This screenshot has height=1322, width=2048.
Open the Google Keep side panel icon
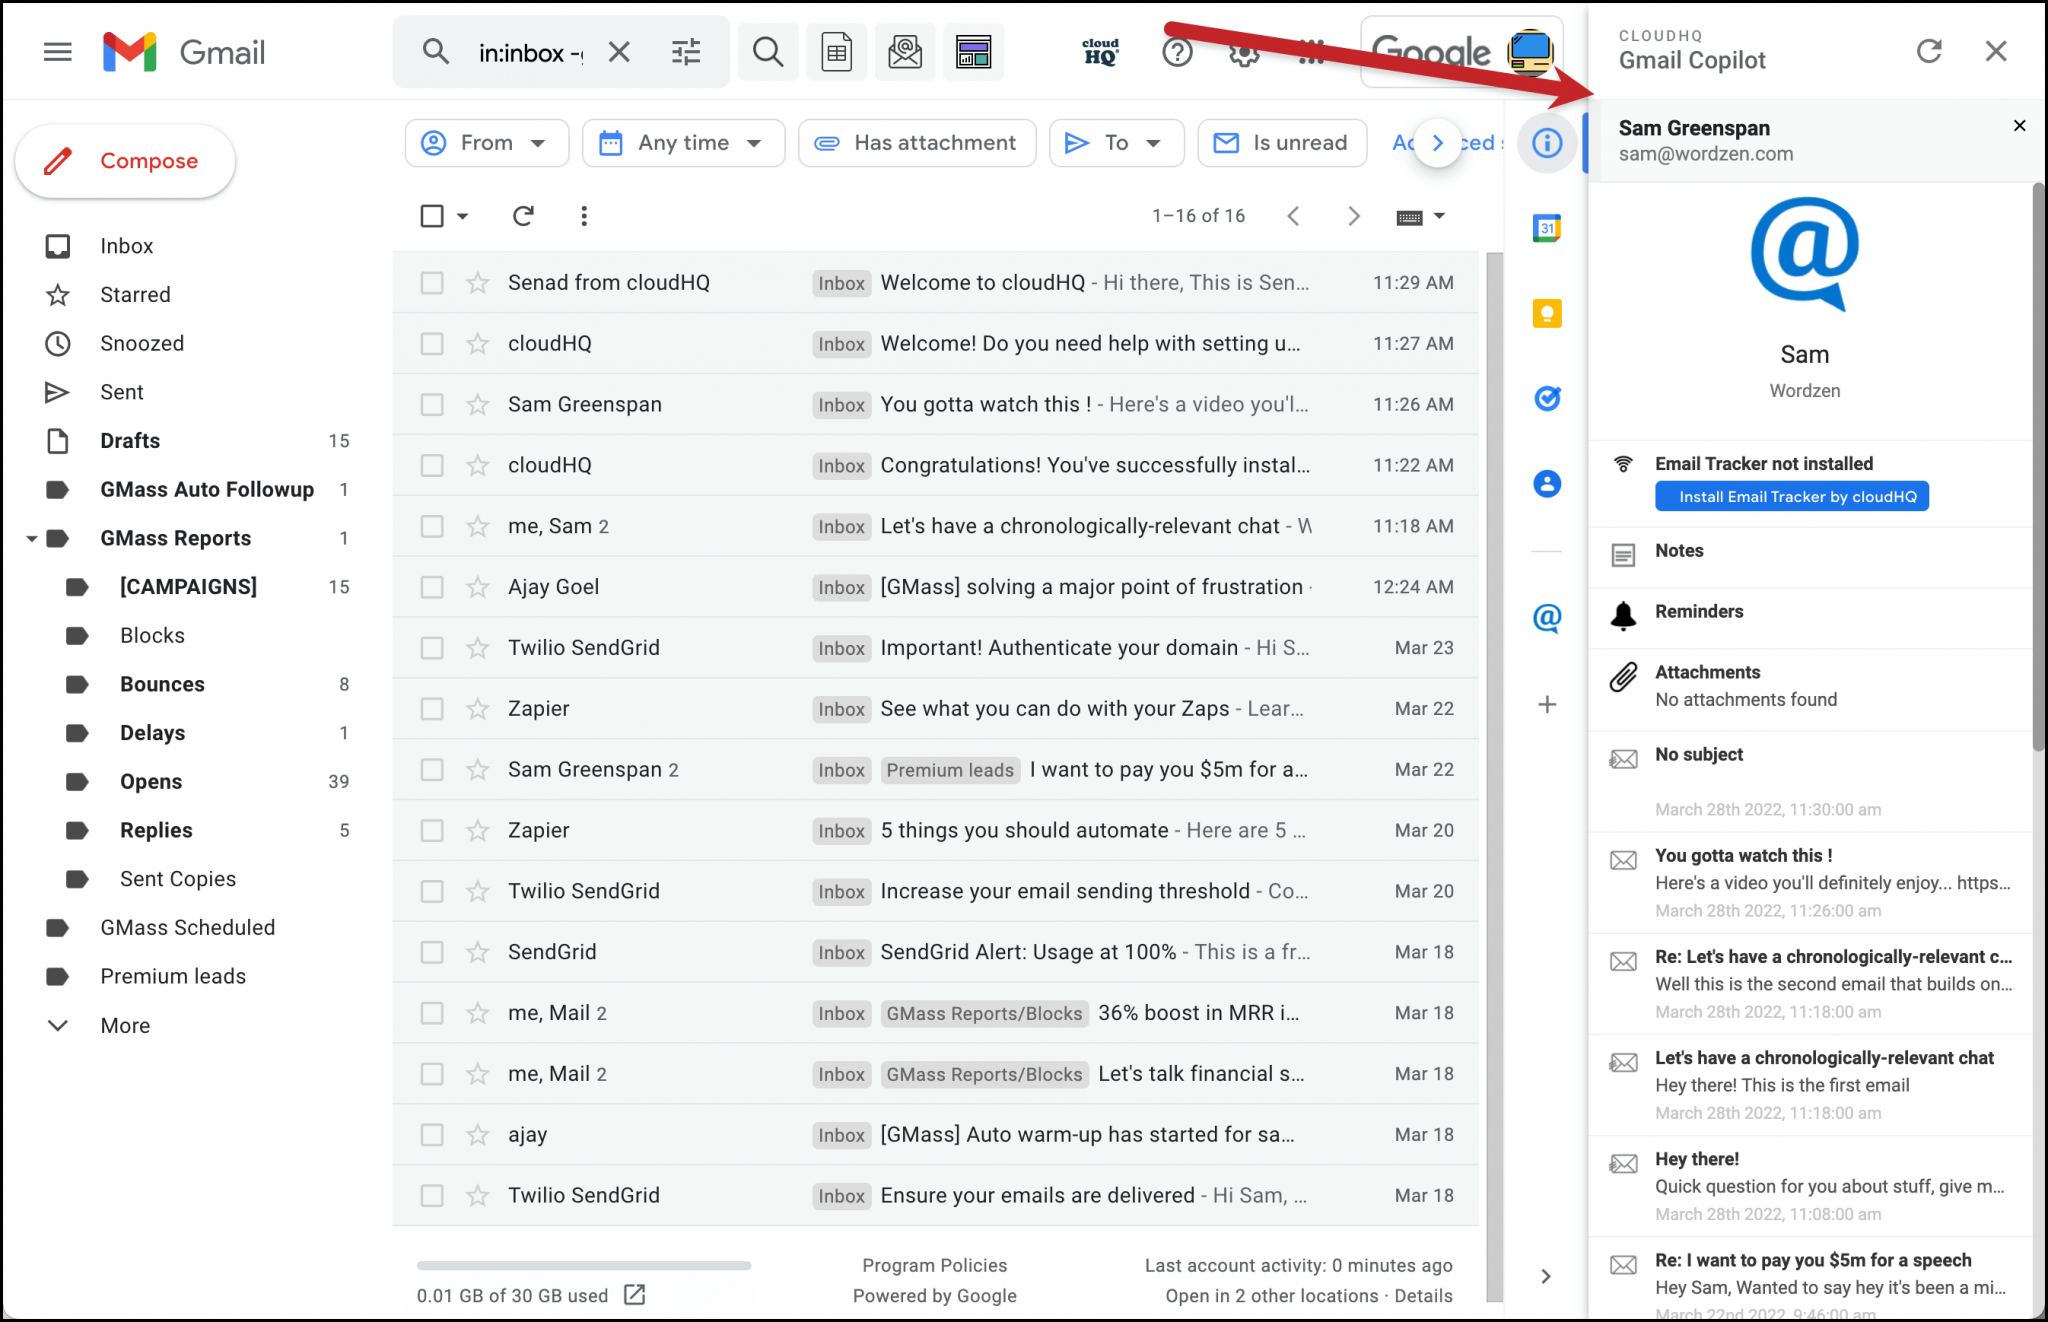coord(1547,314)
